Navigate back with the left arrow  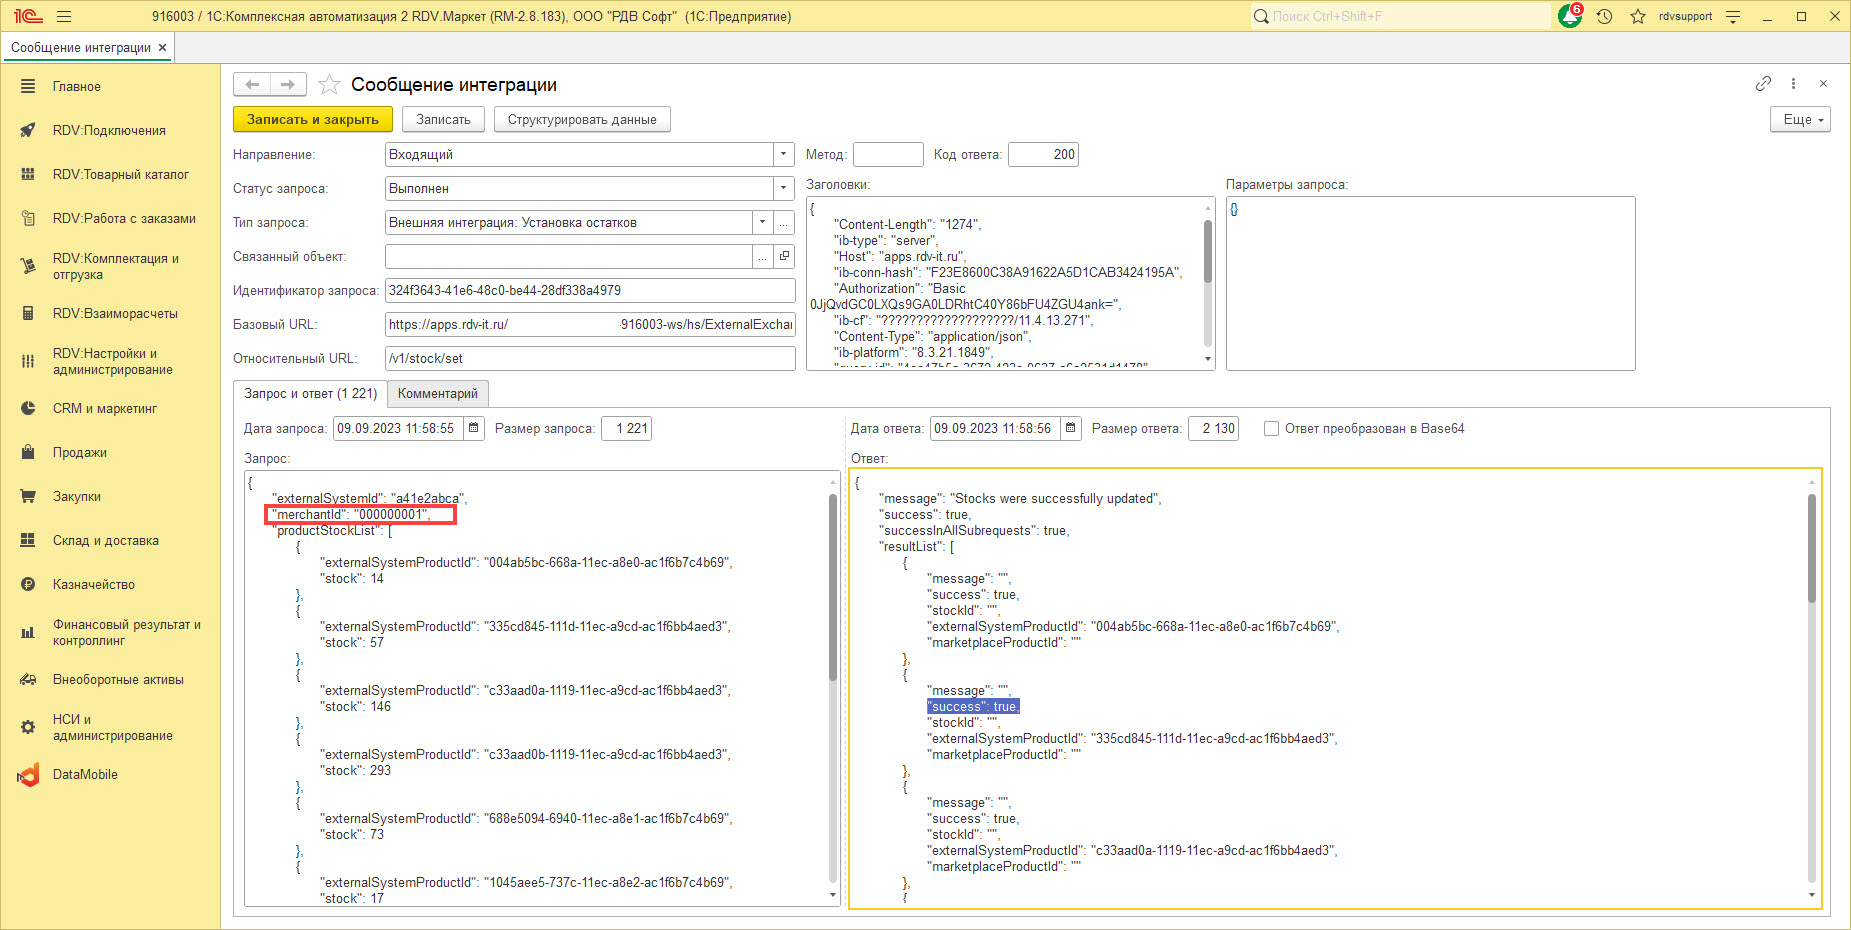(252, 85)
